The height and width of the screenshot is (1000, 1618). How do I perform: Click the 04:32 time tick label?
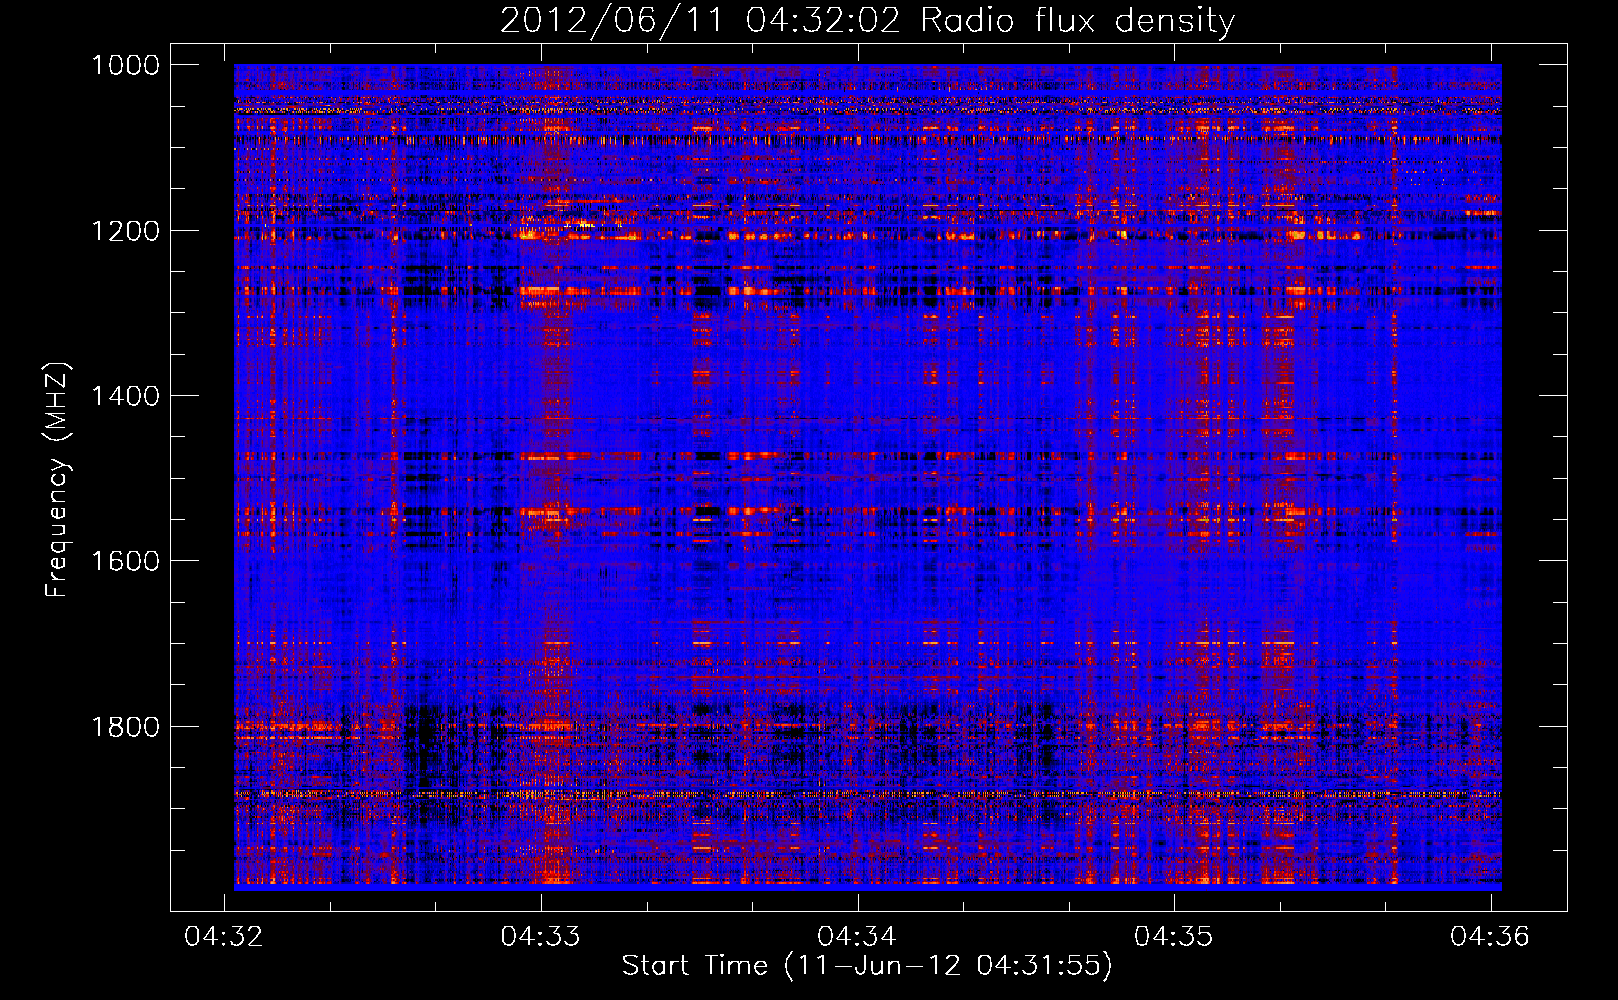[225, 937]
